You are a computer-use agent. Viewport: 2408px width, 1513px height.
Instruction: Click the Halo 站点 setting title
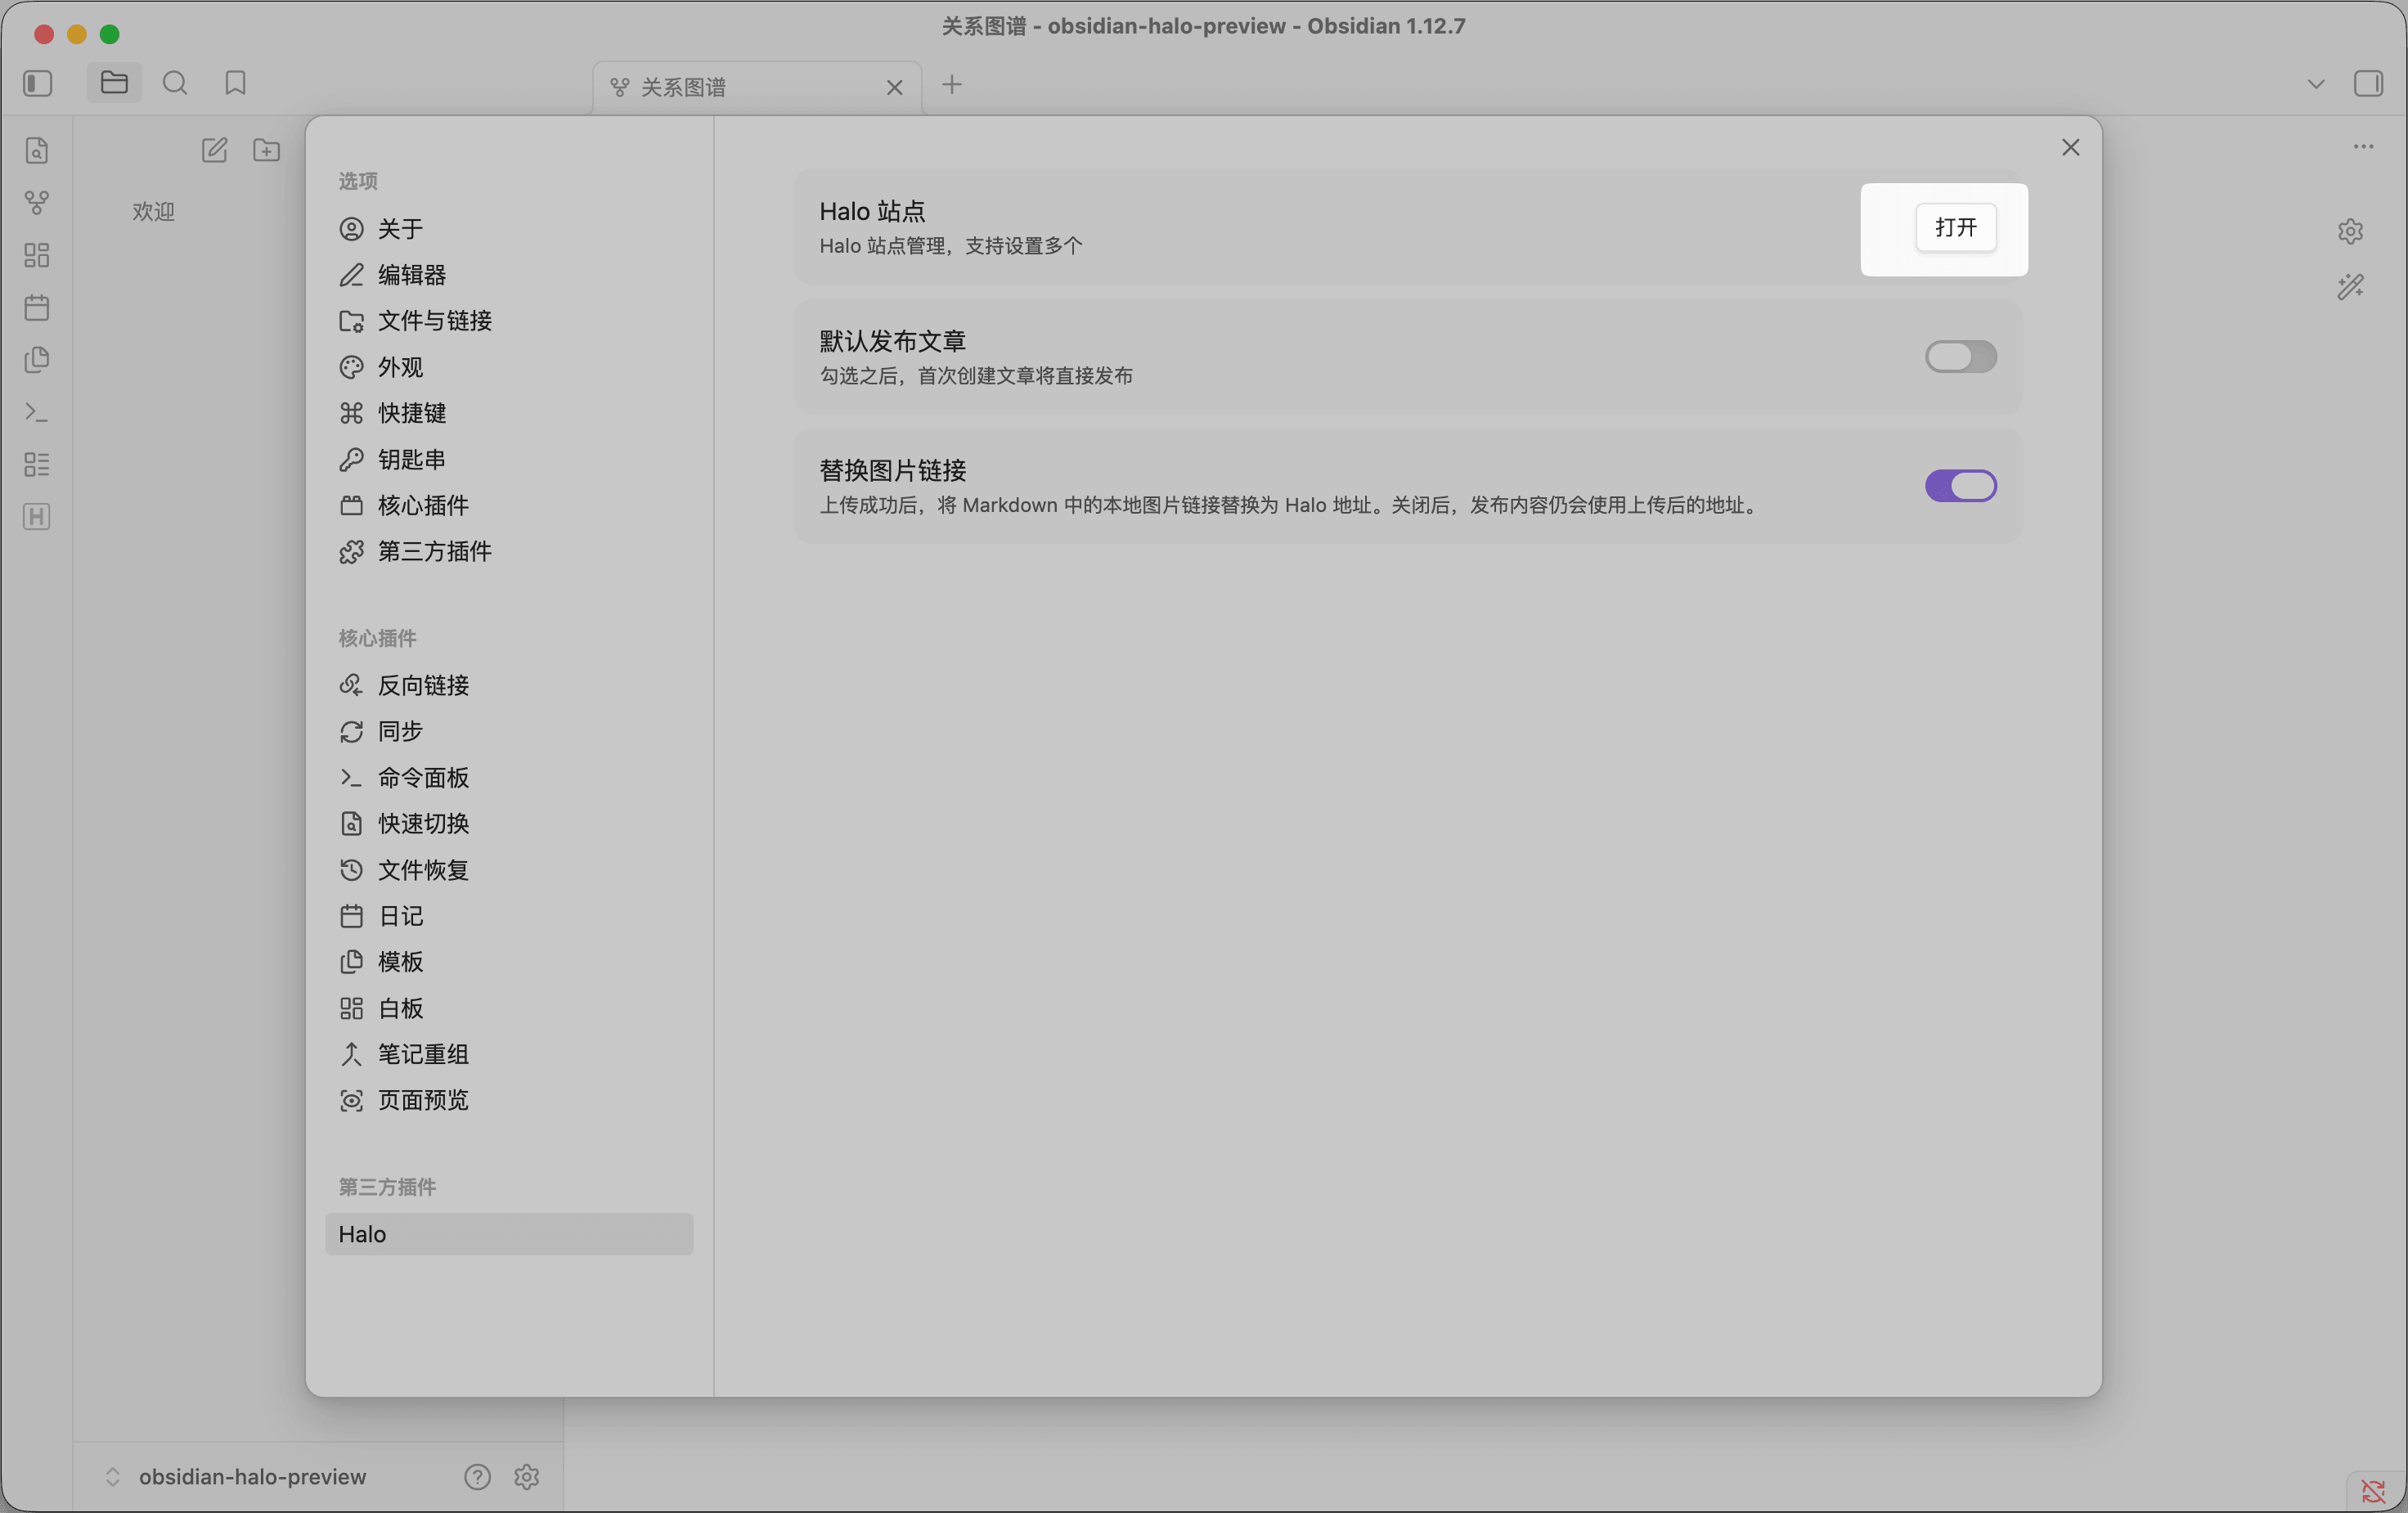tap(872, 211)
